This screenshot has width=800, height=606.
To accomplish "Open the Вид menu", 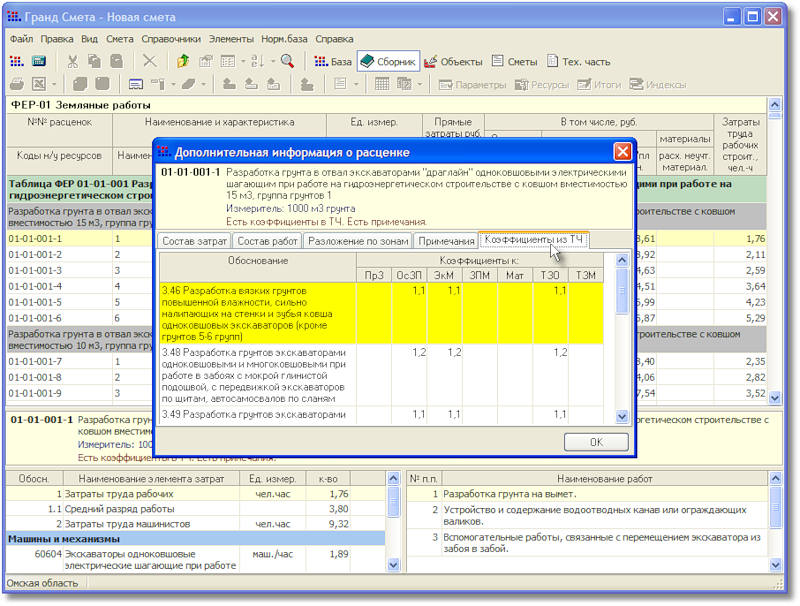I will tap(89, 39).
